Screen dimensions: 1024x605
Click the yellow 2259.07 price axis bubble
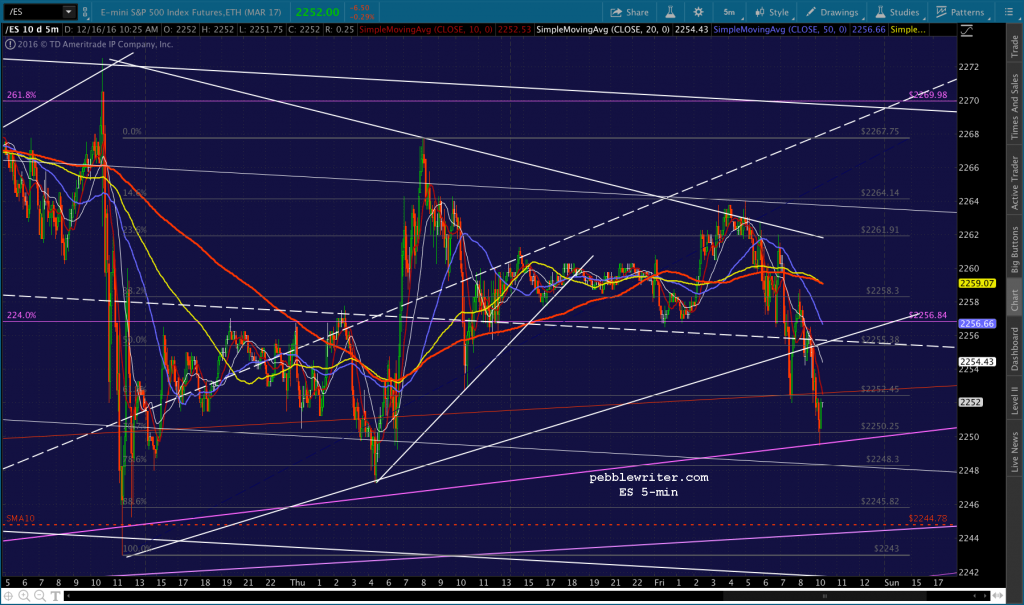click(x=976, y=283)
